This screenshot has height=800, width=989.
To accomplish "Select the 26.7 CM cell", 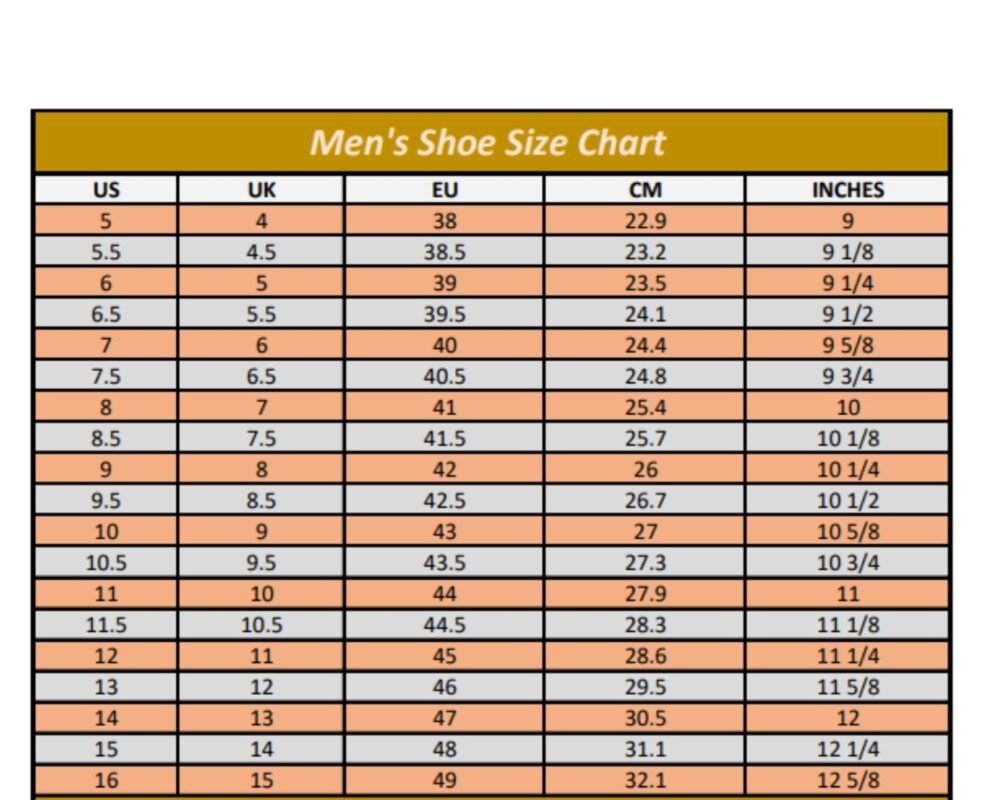I will (645, 500).
